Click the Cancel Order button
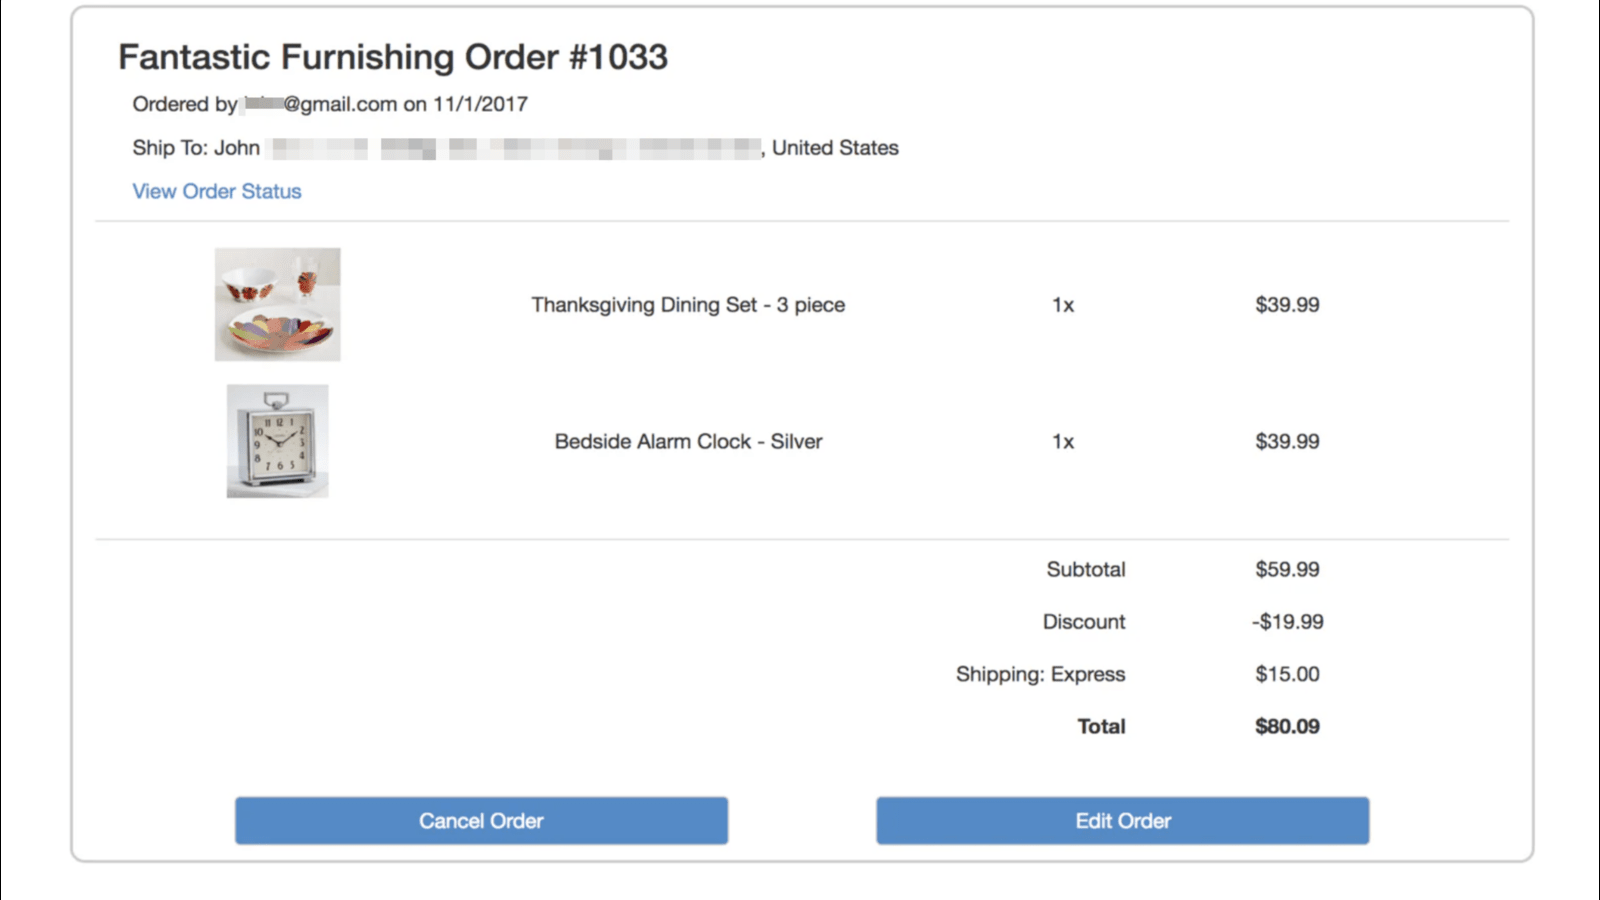The height and width of the screenshot is (900, 1600). click(480, 820)
